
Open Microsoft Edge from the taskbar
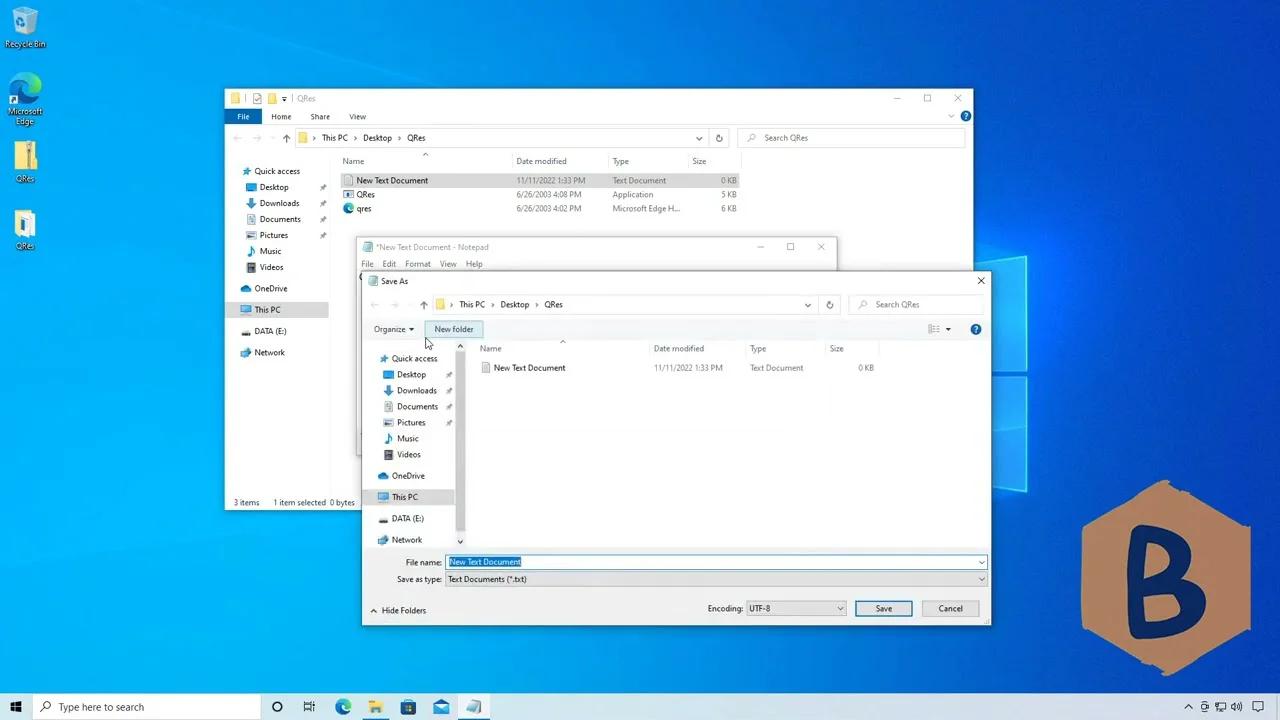pos(343,707)
